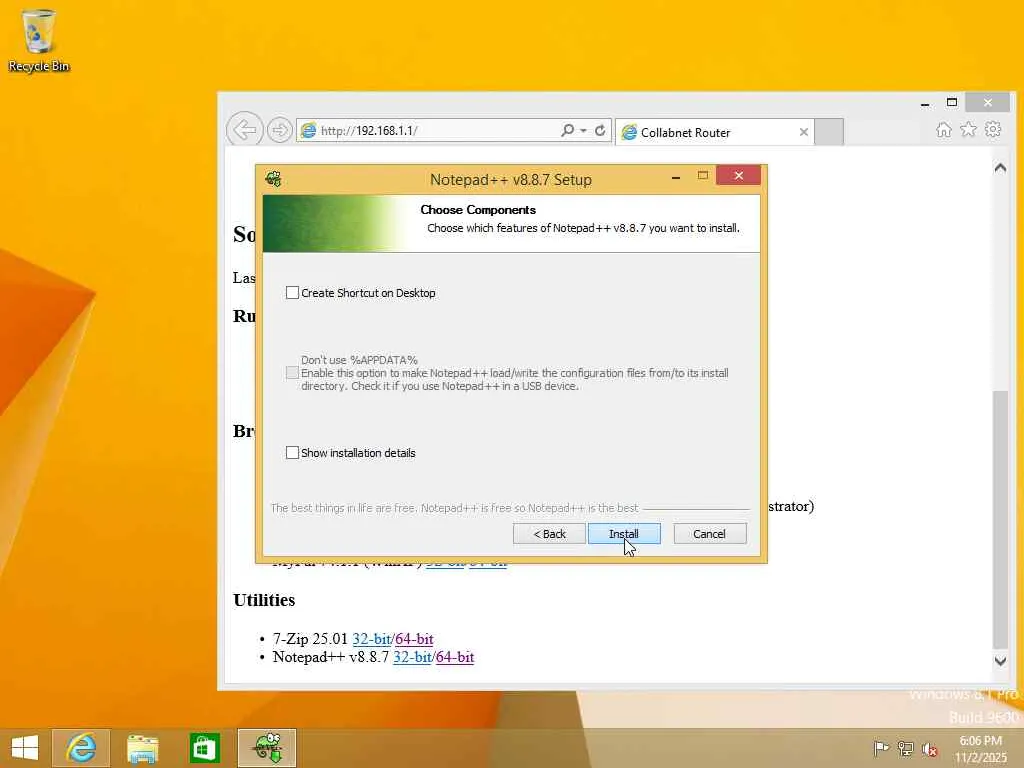This screenshot has width=1024, height=768.
Task: Download 7-Zip 25.01 64-bit link
Action: tap(414, 639)
